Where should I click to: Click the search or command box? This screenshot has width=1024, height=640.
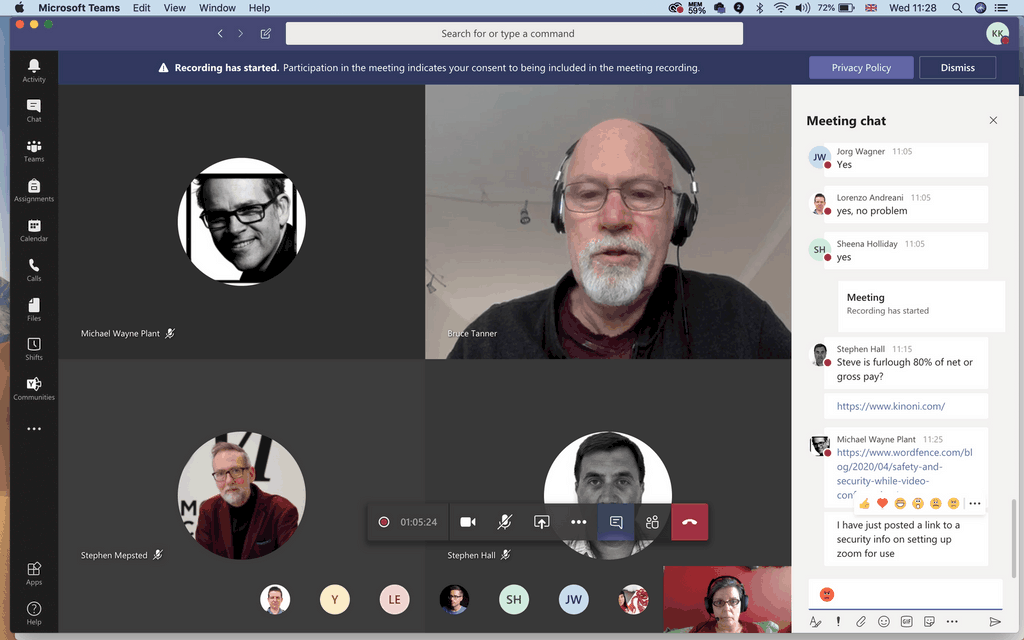pos(514,34)
